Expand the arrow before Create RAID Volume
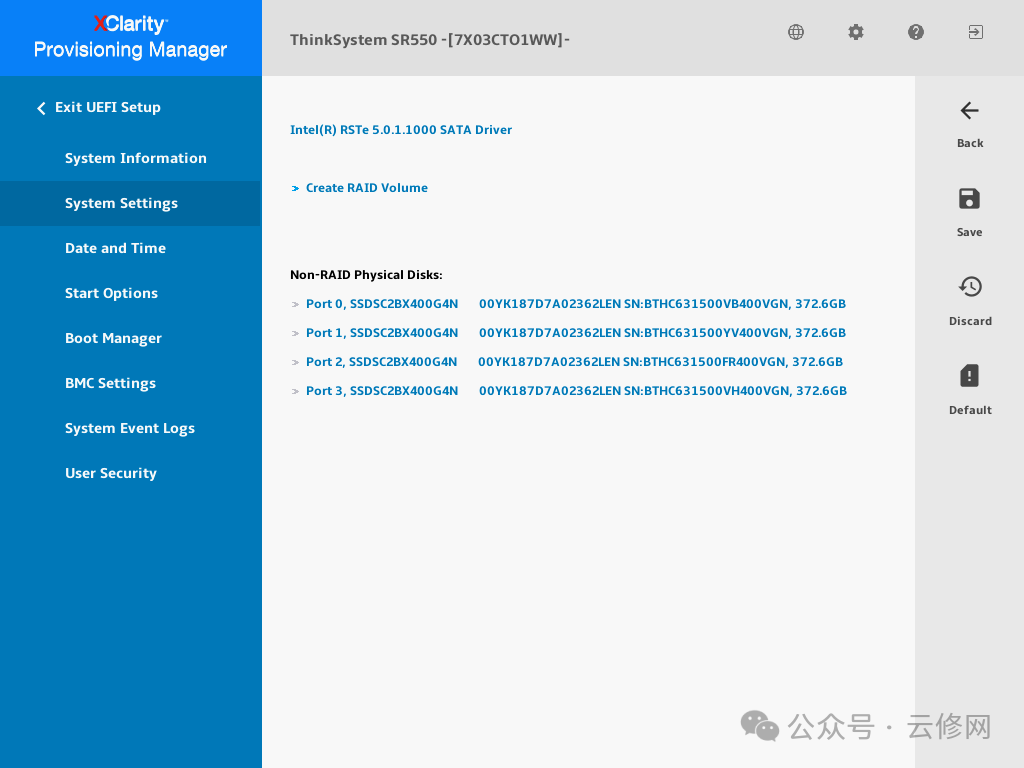The height and width of the screenshot is (768, 1024). (x=295, y=188)
